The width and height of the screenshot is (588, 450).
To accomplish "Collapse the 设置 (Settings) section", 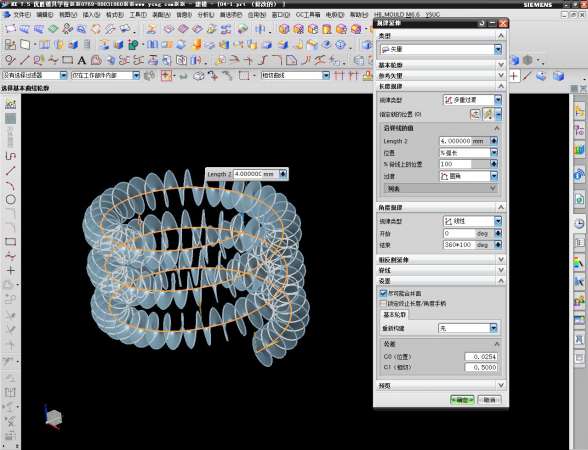I will pos(441,281).
